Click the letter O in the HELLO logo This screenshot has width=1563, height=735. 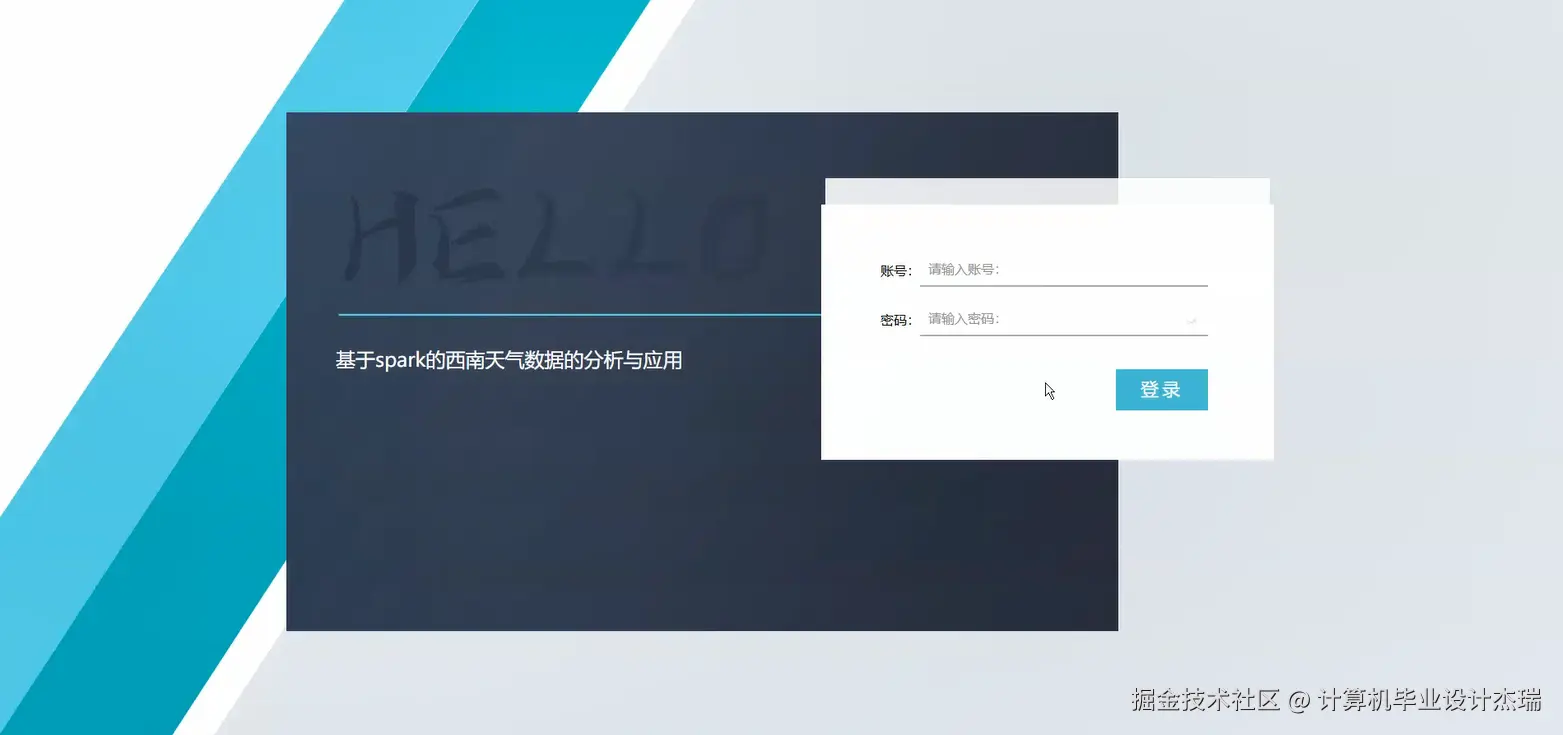[x=735, y=235]
